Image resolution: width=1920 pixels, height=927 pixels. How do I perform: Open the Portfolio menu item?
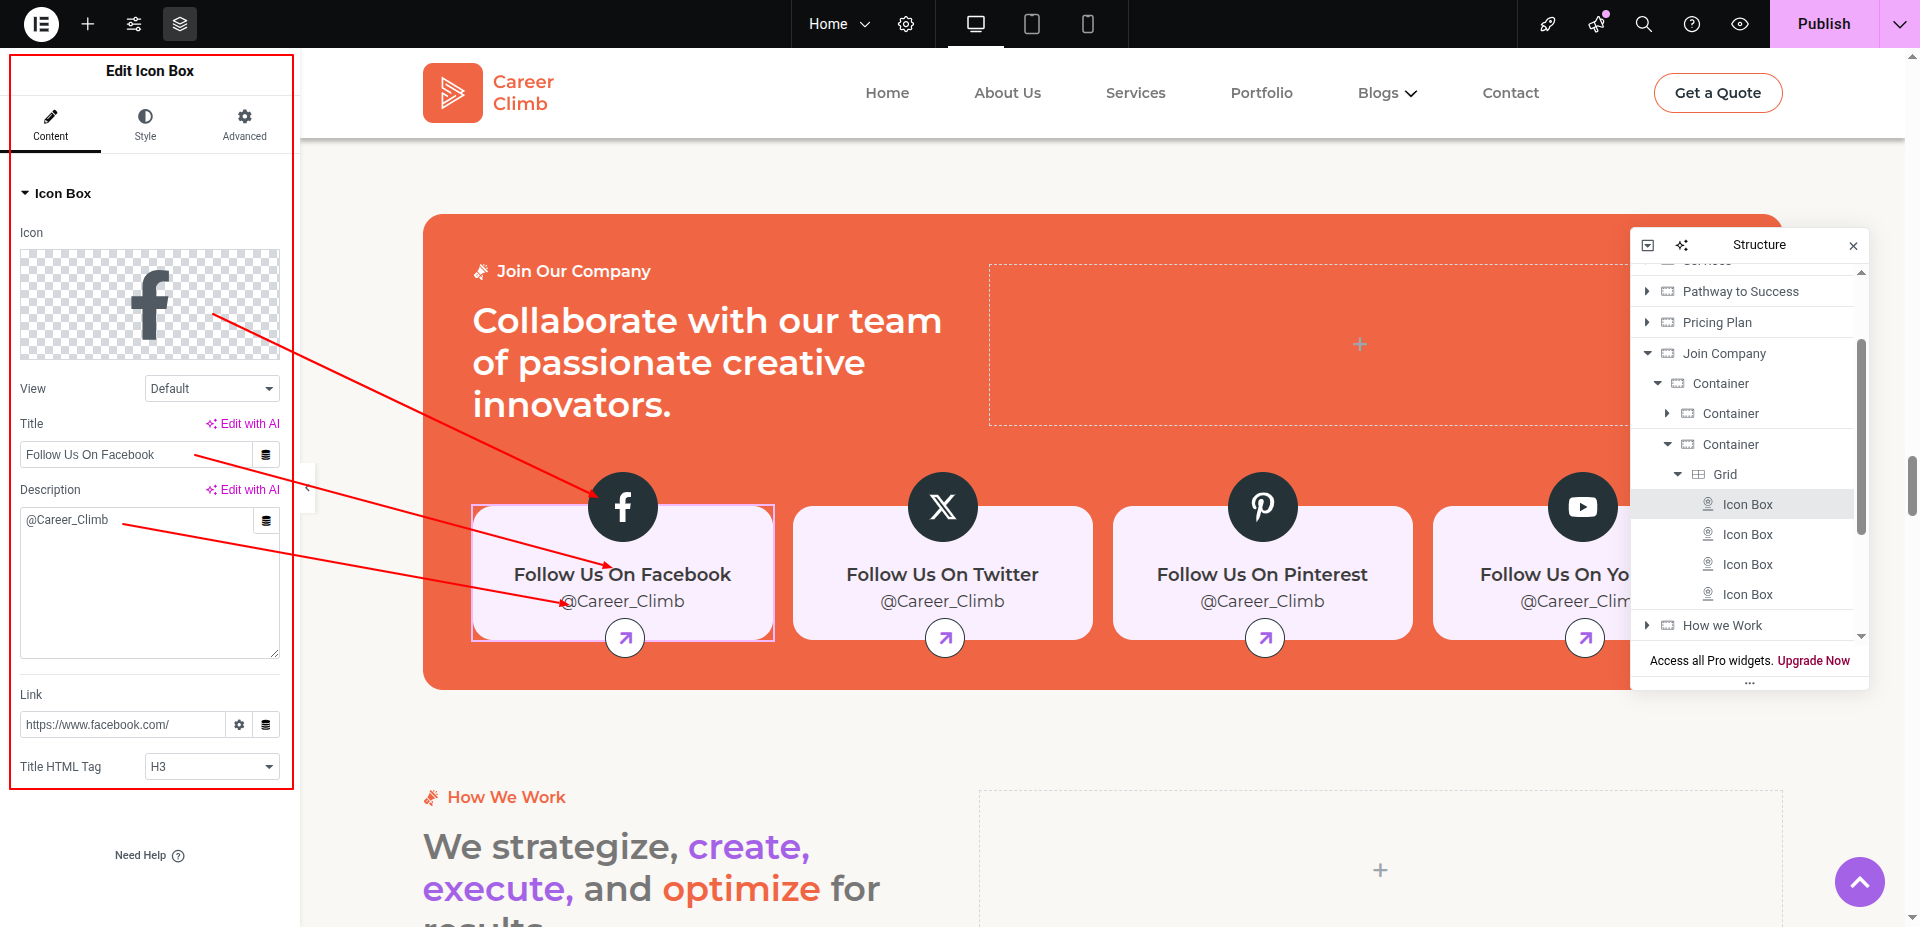tap(1261, 93)
